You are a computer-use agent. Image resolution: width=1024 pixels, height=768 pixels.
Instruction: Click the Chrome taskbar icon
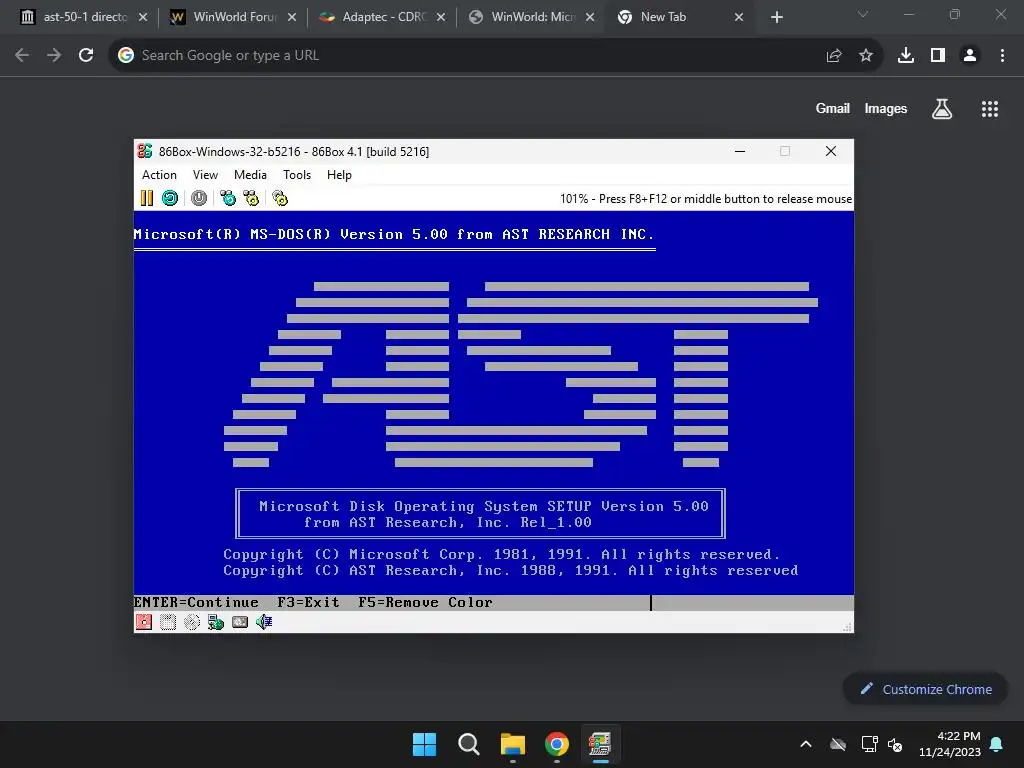click(x=557, y=744)
